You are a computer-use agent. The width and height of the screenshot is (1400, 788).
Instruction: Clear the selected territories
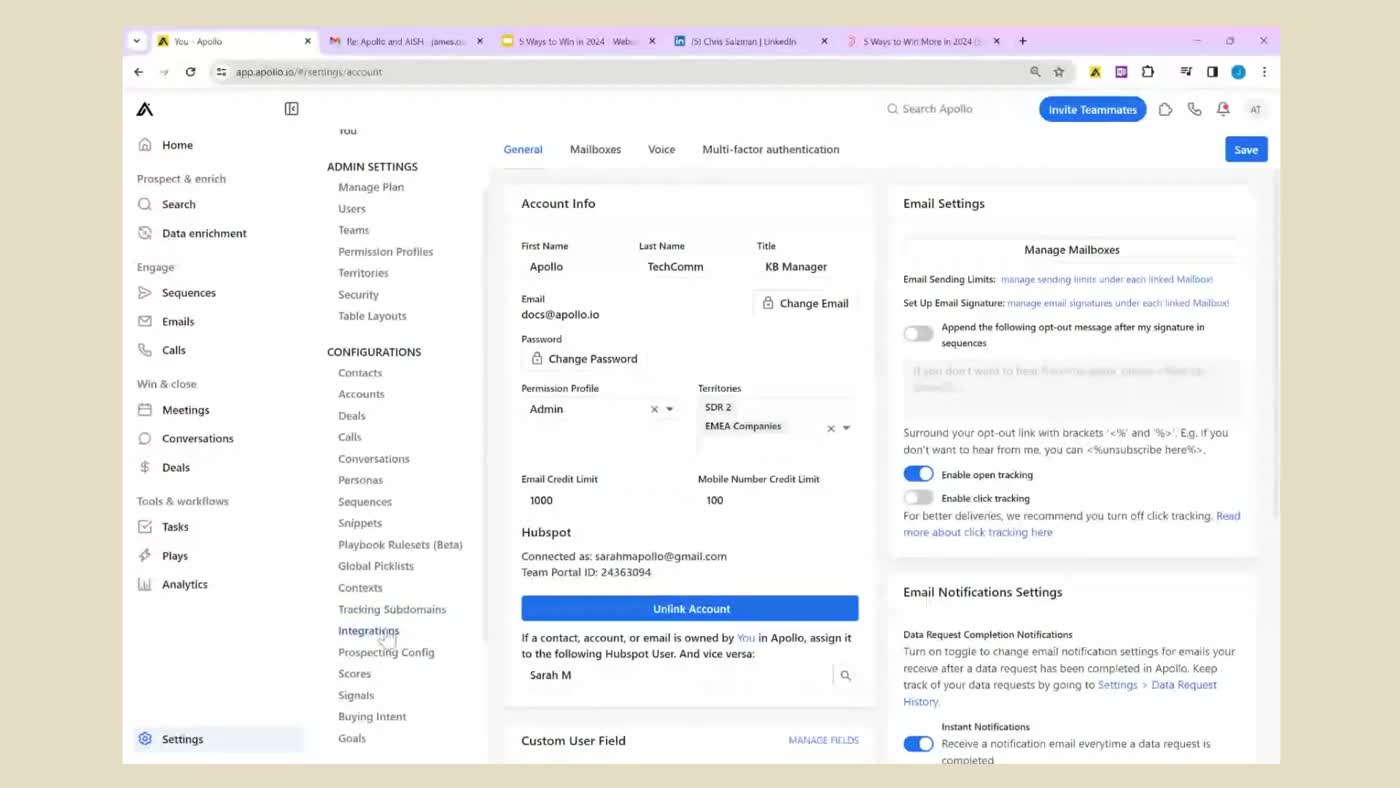tap(830, 428)
